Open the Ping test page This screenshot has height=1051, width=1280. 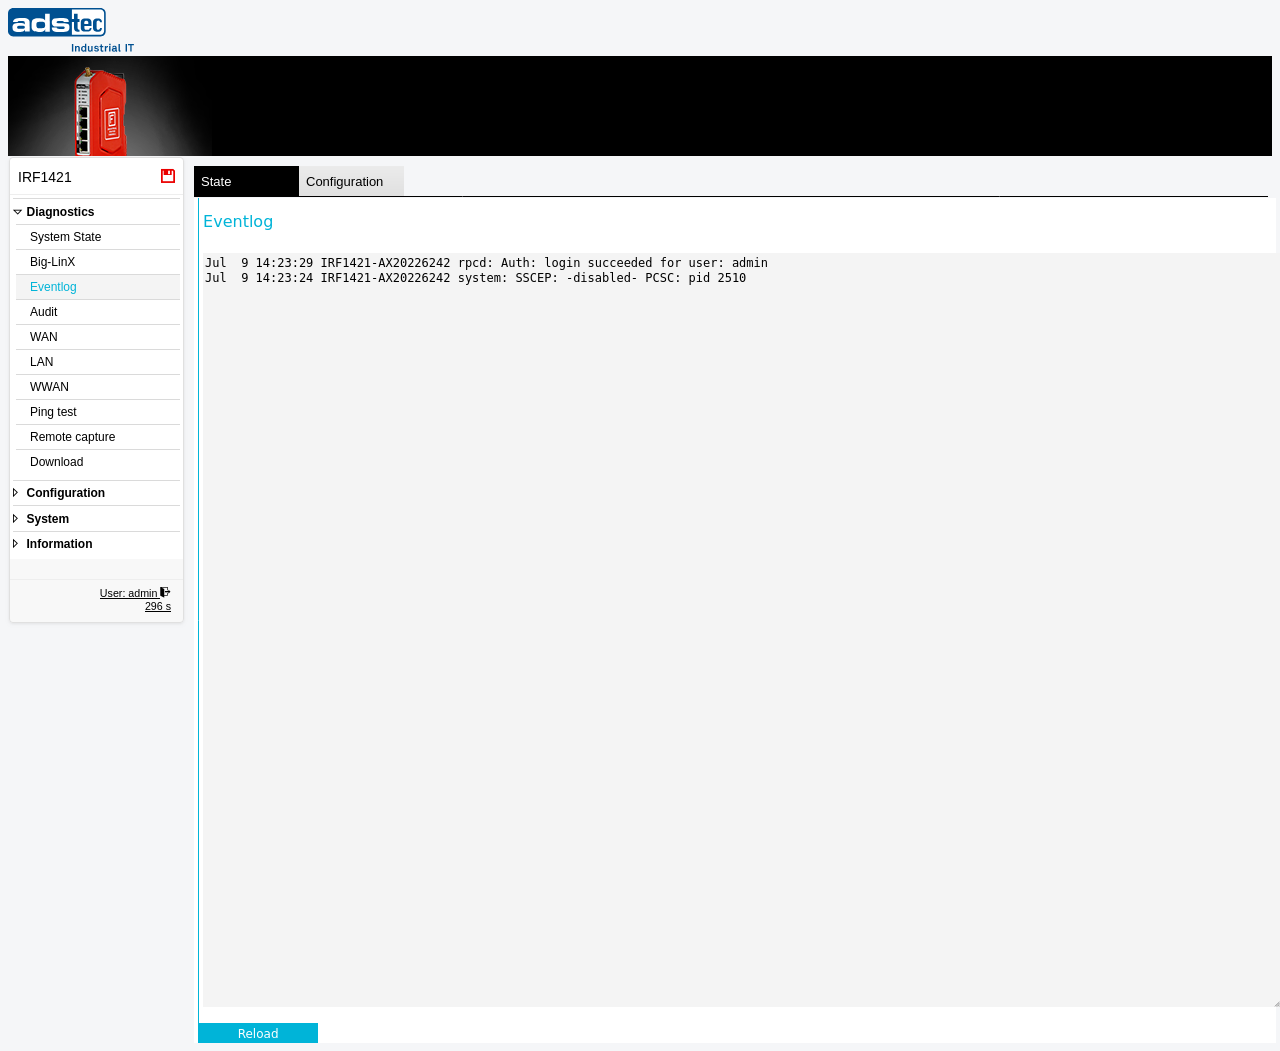(98, 412)
